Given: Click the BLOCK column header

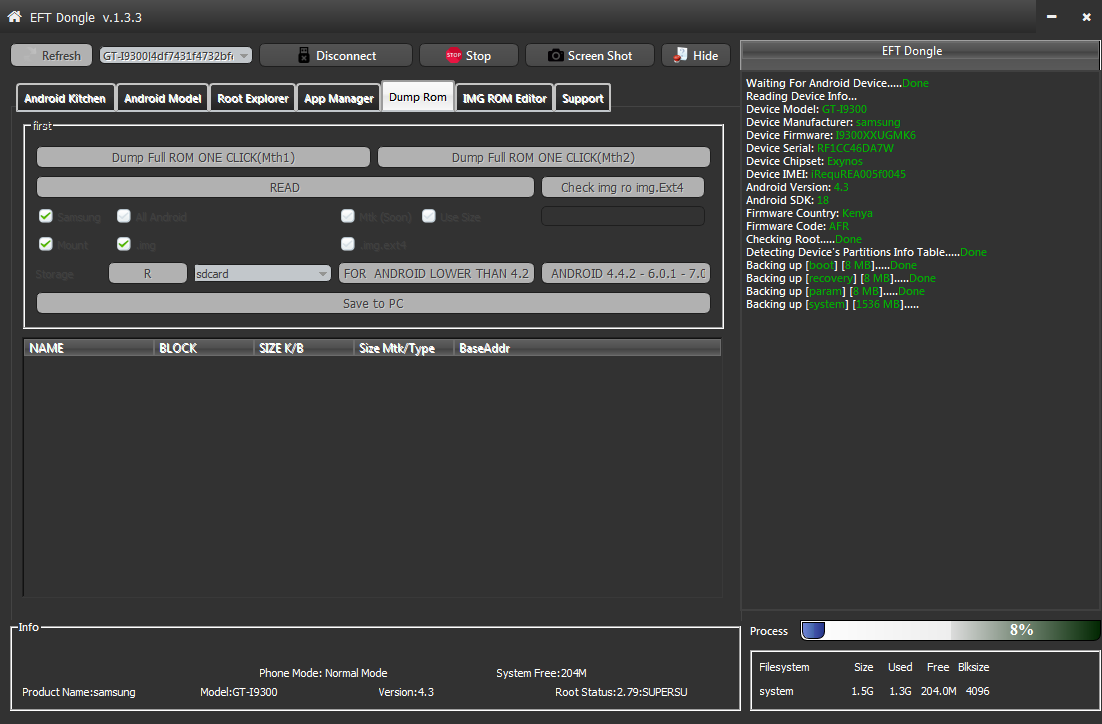Looking at the screenshot, I should (x=204, y=348).
